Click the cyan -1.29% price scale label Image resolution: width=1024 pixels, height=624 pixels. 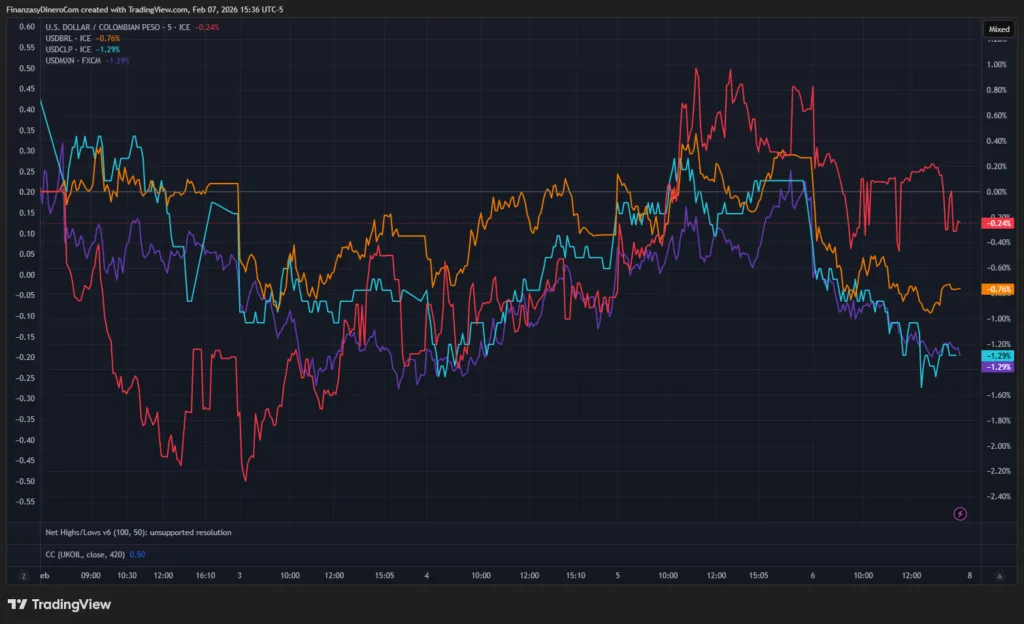coord(999,356)
